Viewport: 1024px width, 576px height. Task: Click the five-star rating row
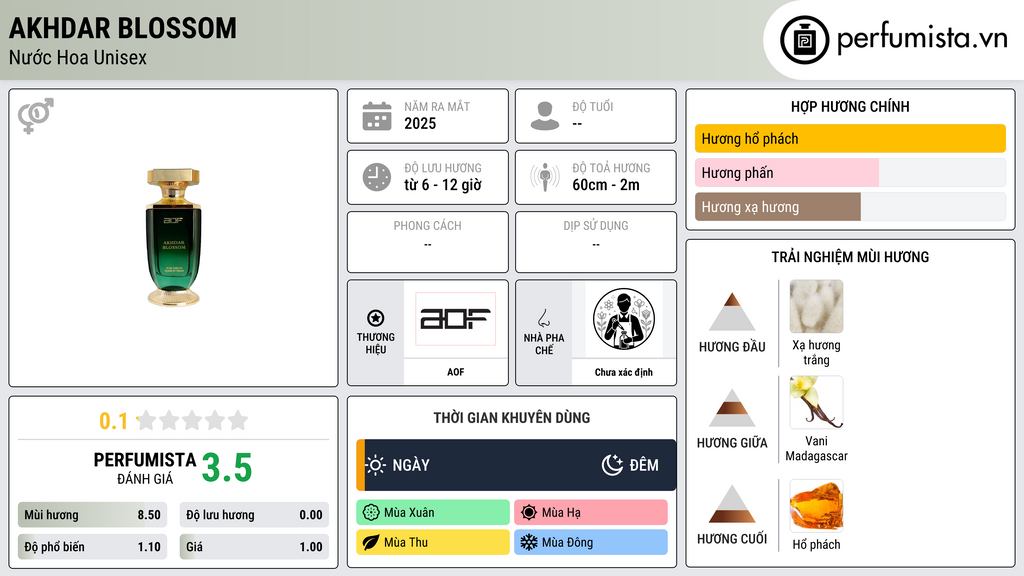(192, 420)
